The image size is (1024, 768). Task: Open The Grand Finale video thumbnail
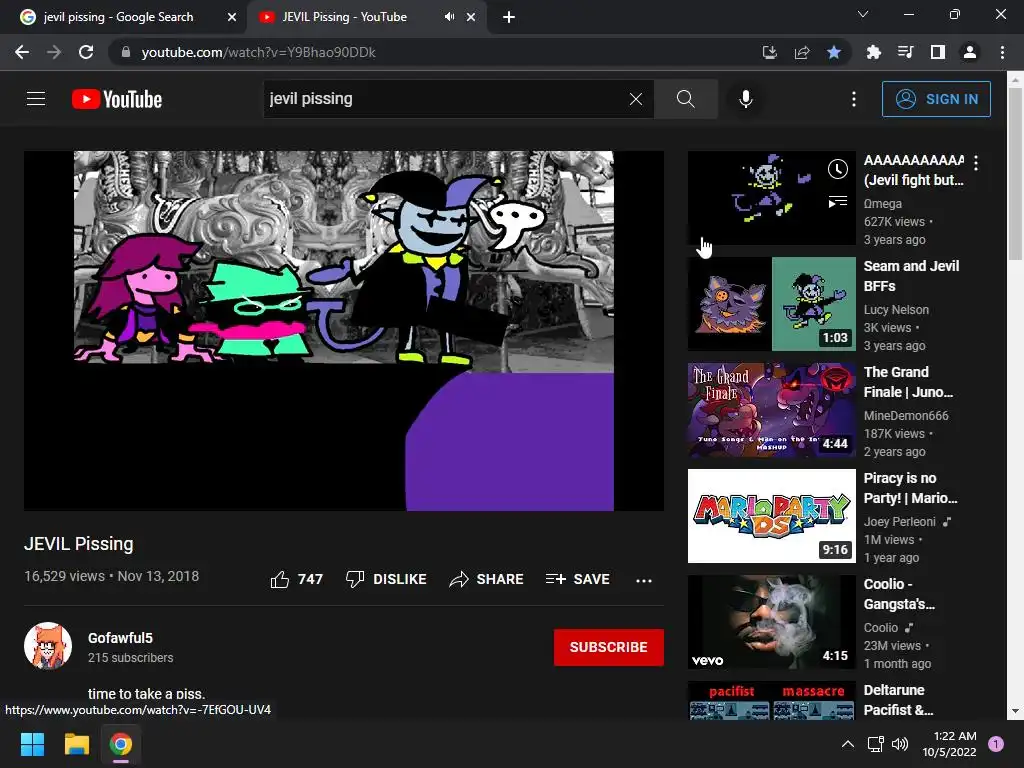(771, 410)
